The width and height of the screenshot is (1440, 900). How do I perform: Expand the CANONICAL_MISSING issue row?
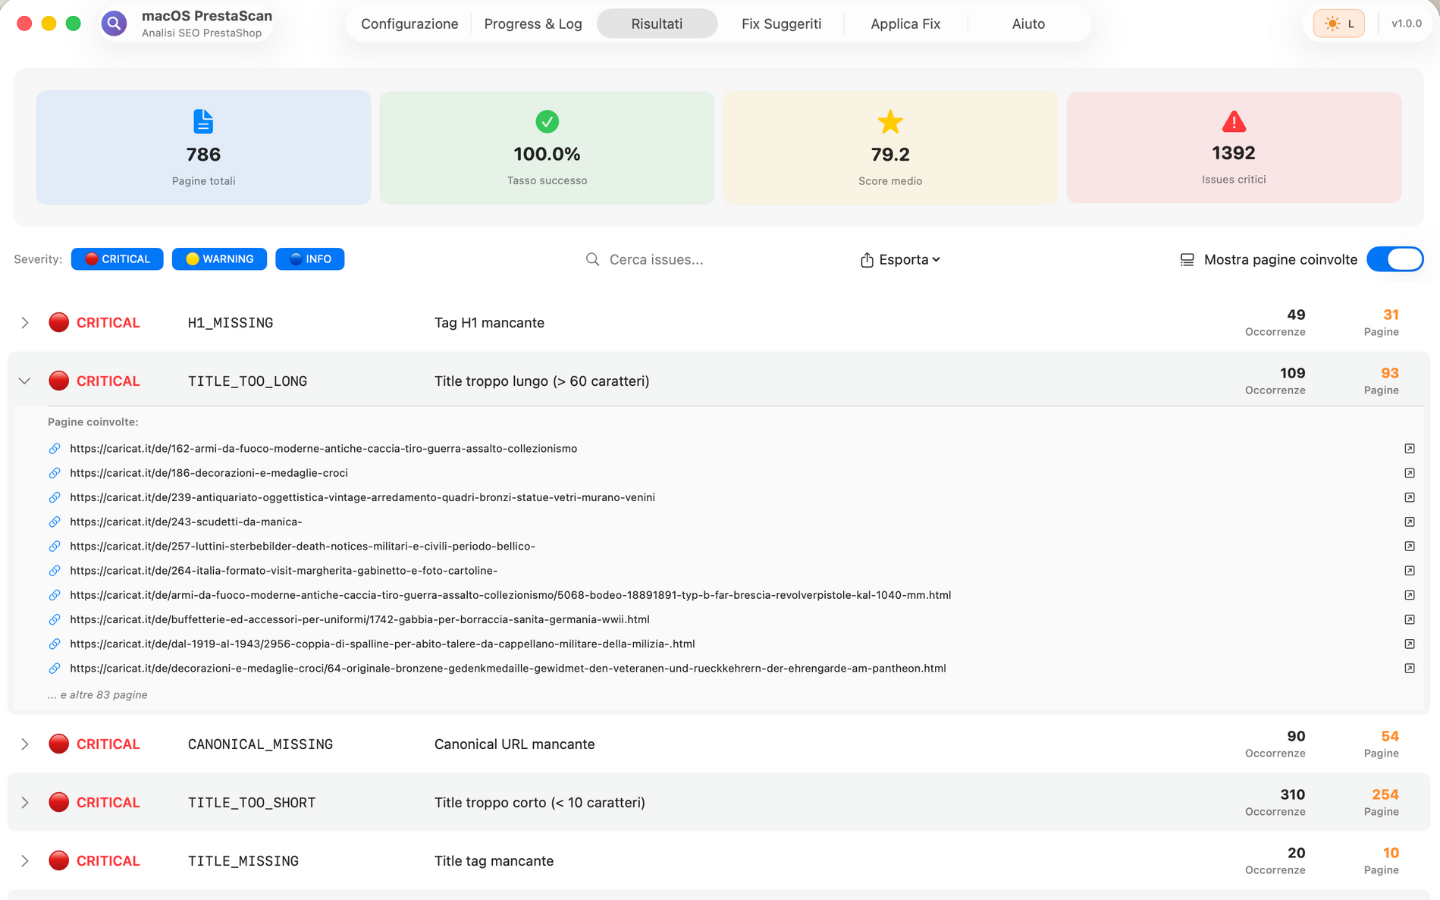25,744
